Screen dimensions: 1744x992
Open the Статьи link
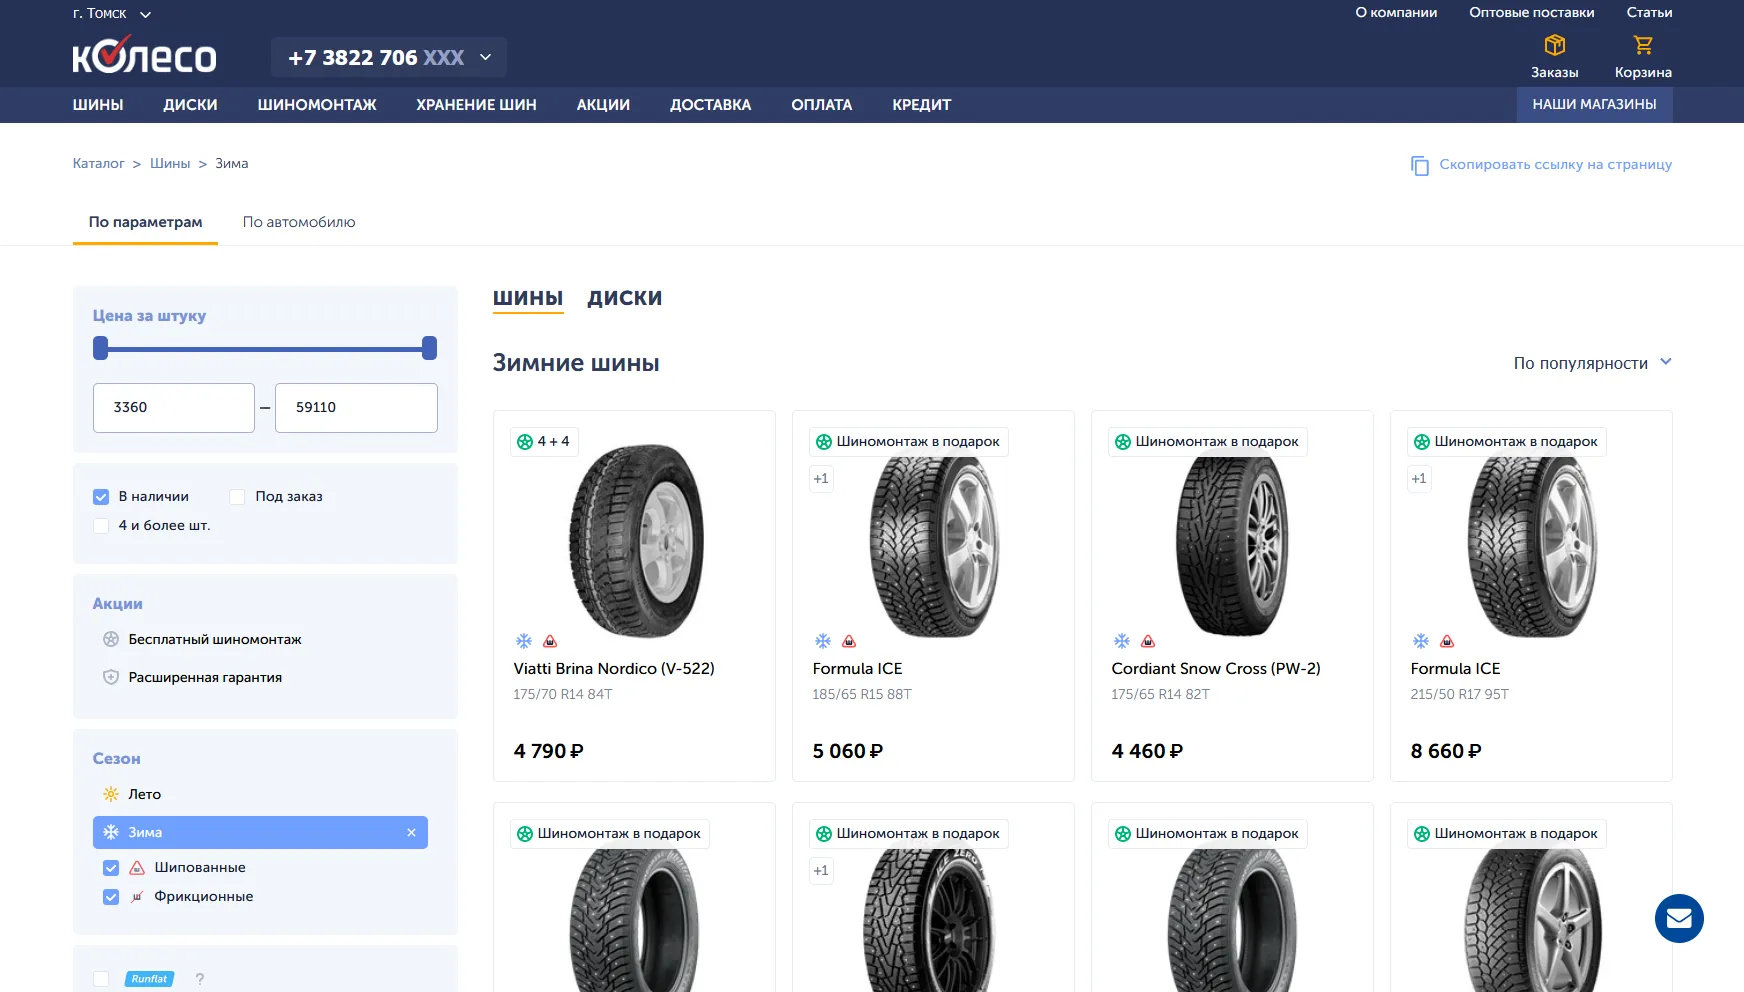tap(1649, 13)
